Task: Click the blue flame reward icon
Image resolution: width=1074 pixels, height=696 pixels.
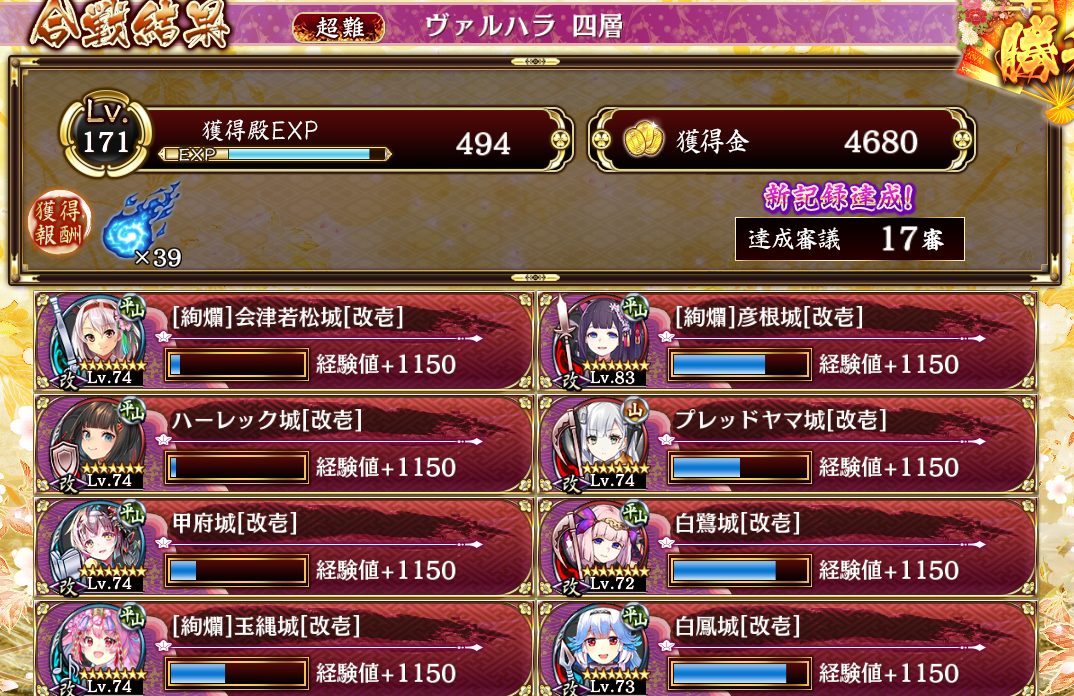Action: pyautogui.click(x=139, y=221)
